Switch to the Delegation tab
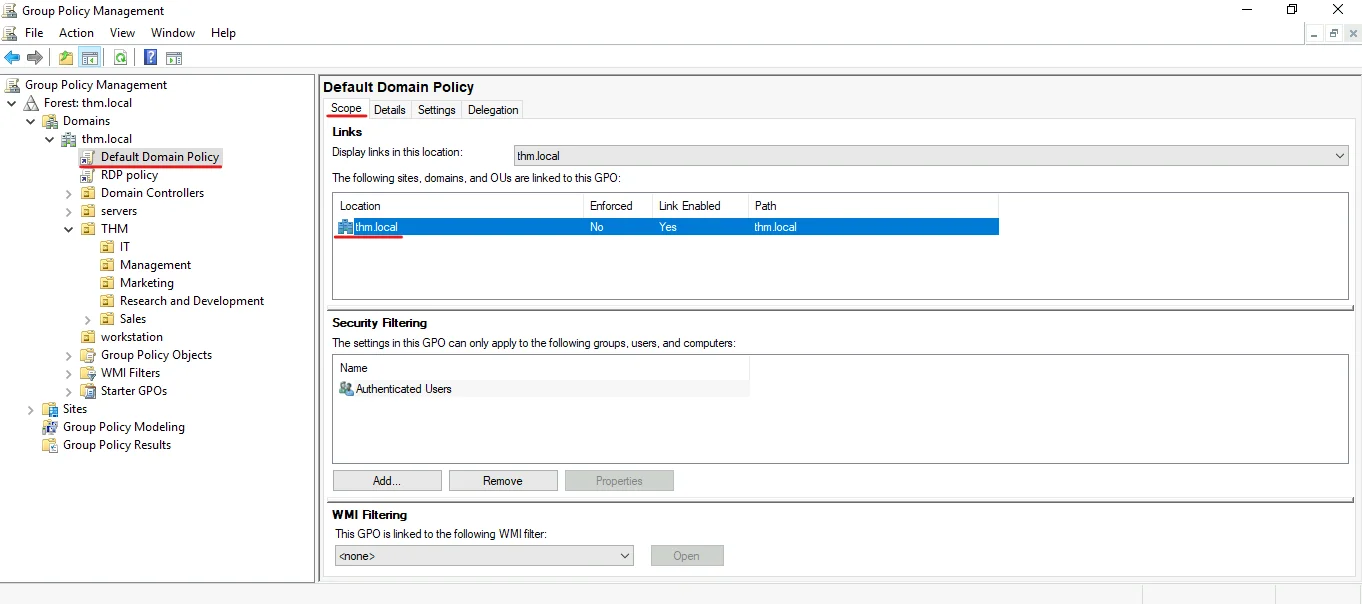1362x604 pixels. click(x=493, y=110)
